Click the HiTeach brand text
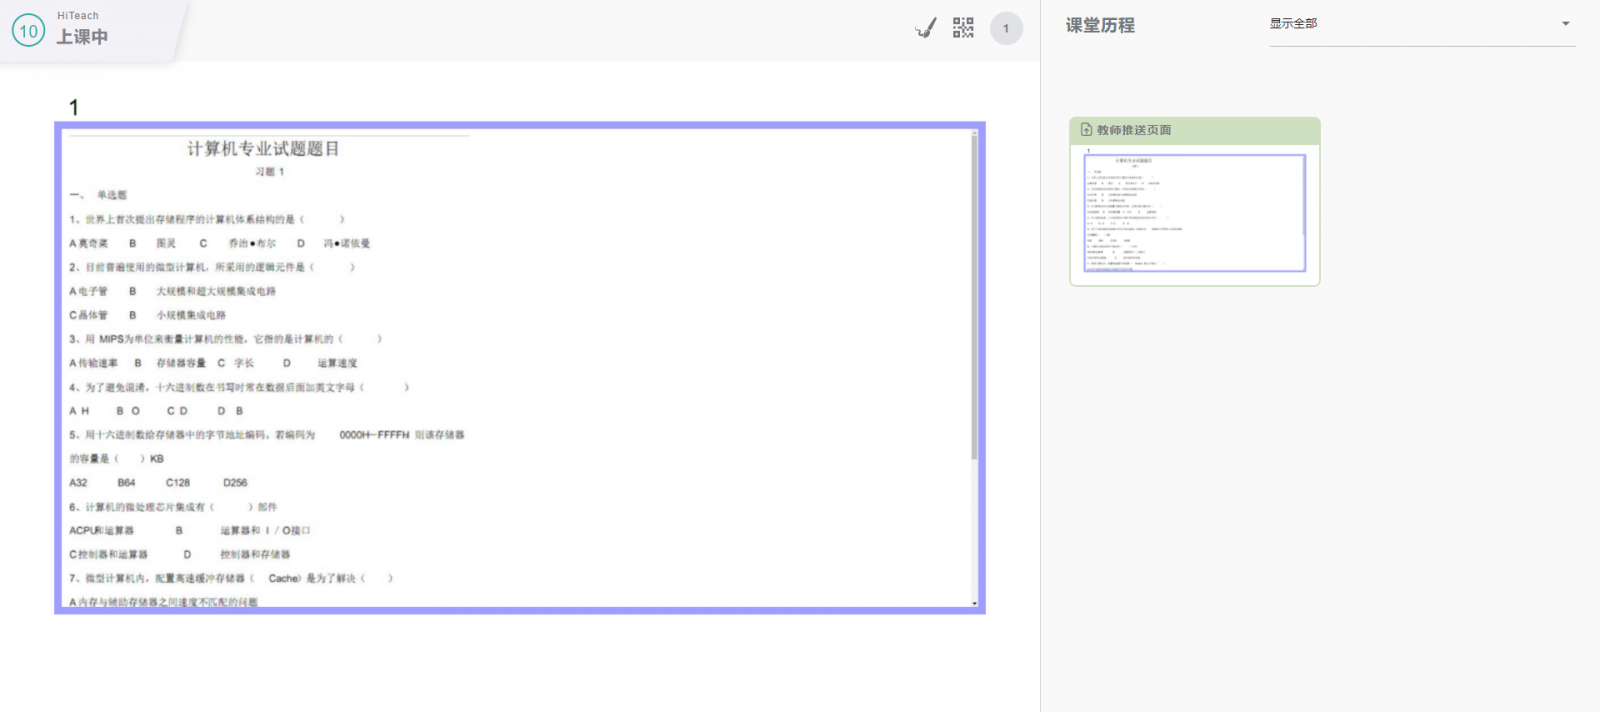1600x712 pixels. (78, 16)
